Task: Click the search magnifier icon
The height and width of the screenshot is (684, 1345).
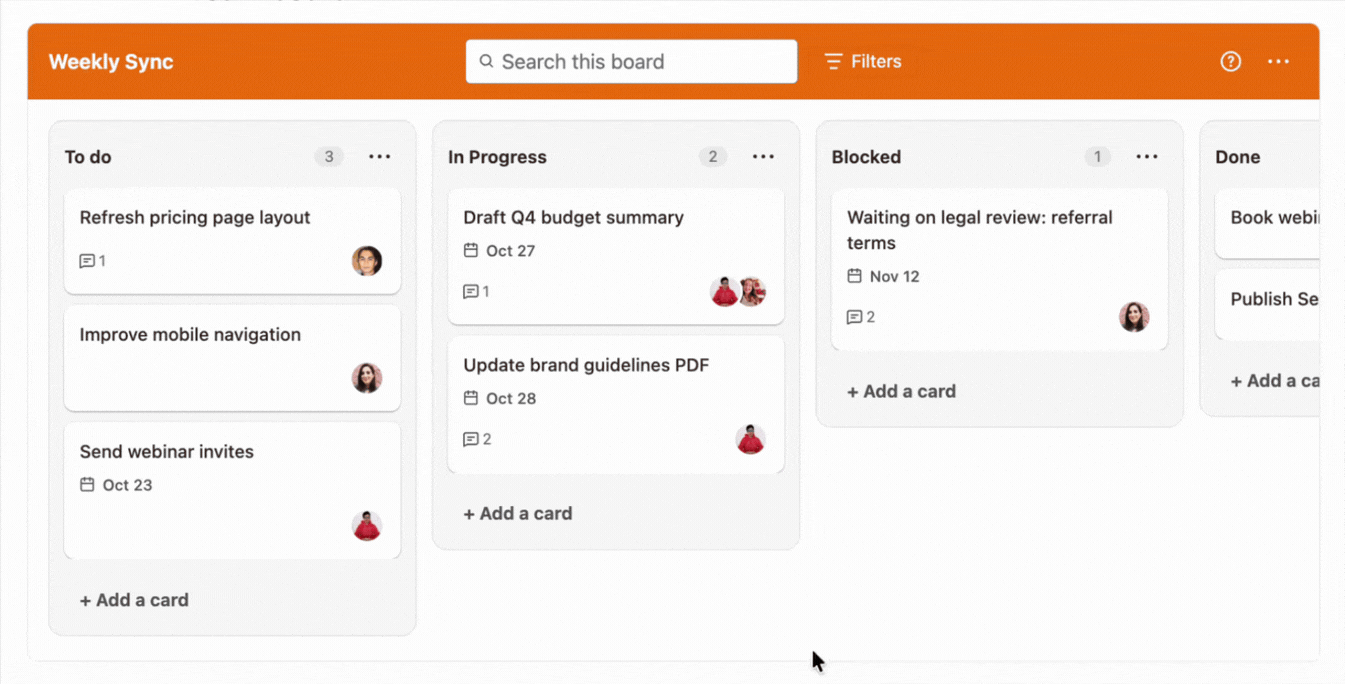Action: click(486, 62)
